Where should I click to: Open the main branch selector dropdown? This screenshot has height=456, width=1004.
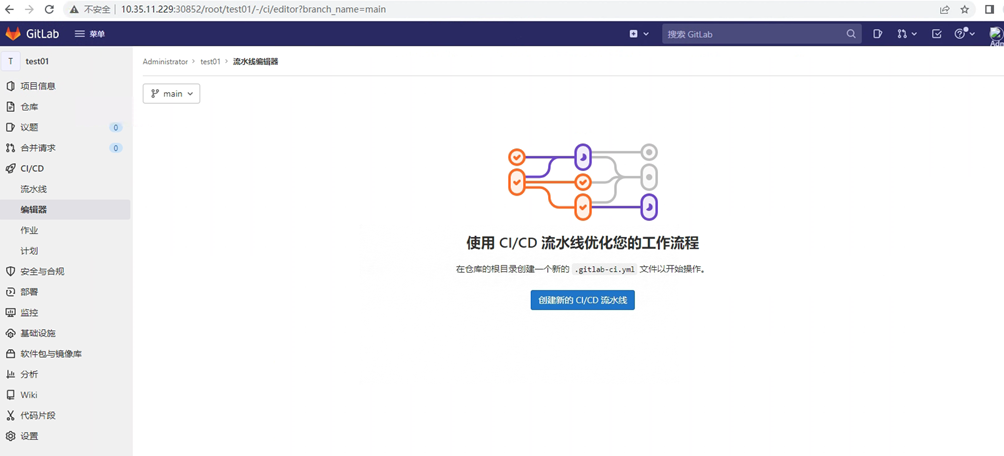(x=171, y=93)
